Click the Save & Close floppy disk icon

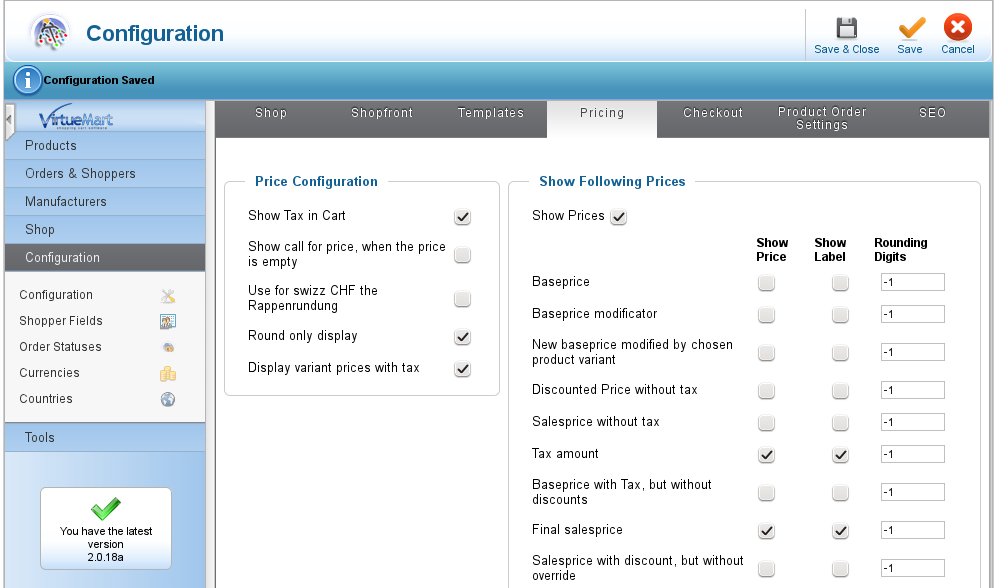point(846,28)
